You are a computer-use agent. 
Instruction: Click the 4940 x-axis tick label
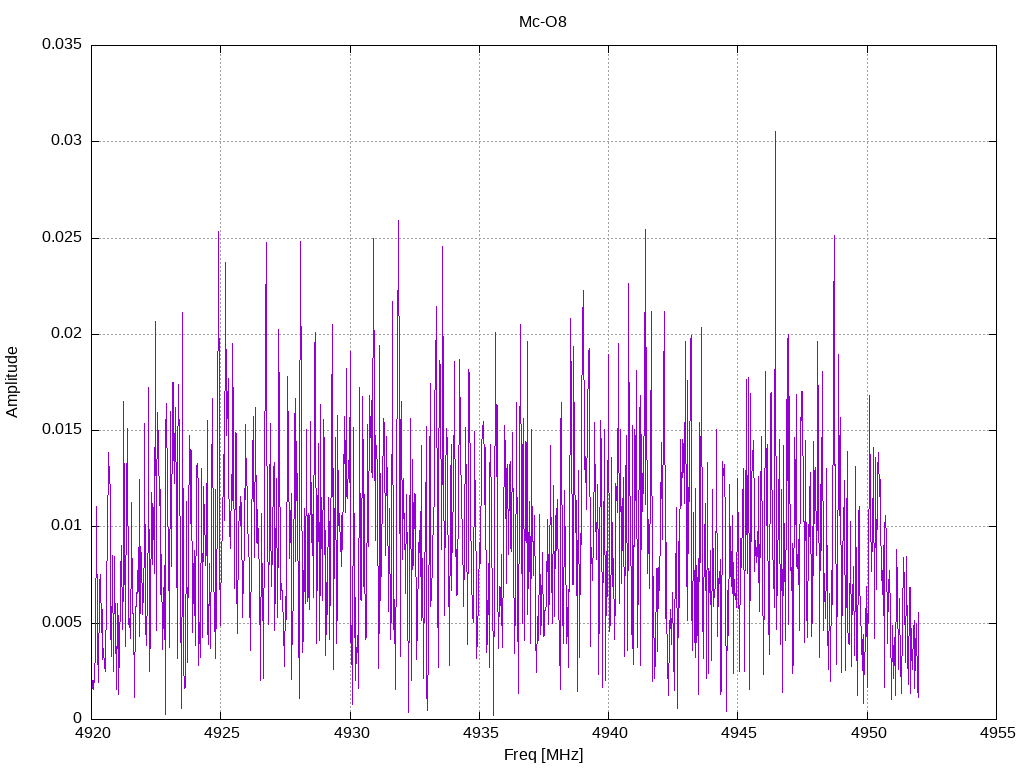[609, 733]
